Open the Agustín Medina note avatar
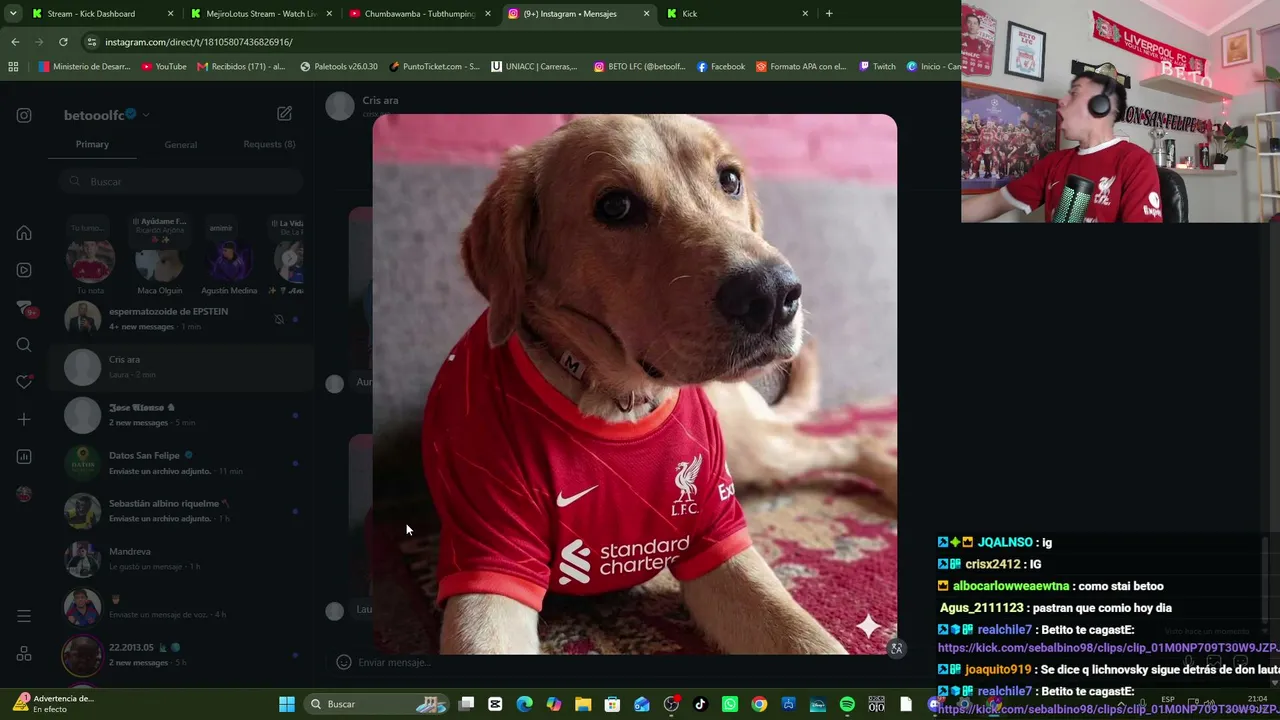 229,262
